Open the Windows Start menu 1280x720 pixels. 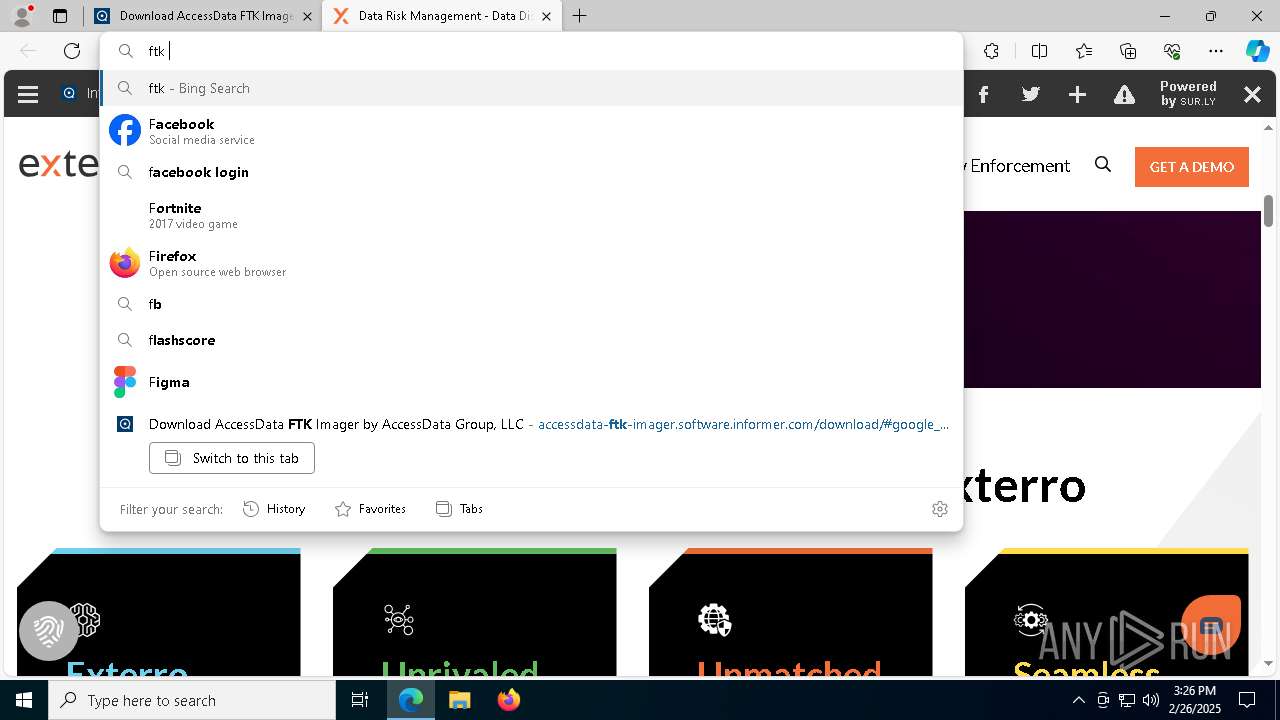coord(24,700)
